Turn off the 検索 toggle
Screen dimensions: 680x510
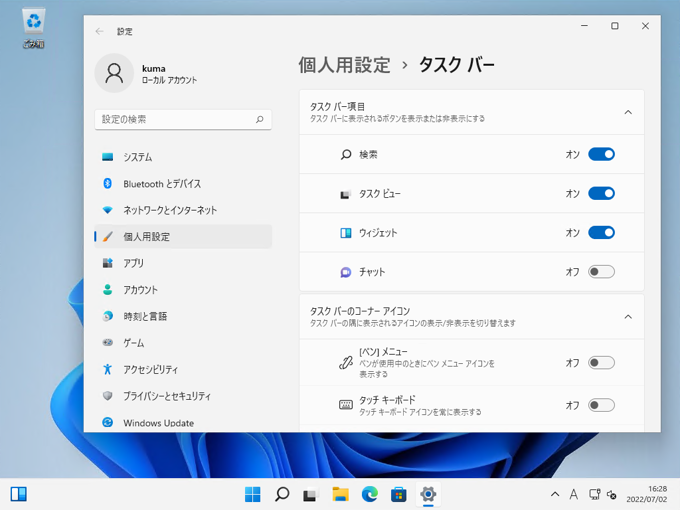(601, 154)
